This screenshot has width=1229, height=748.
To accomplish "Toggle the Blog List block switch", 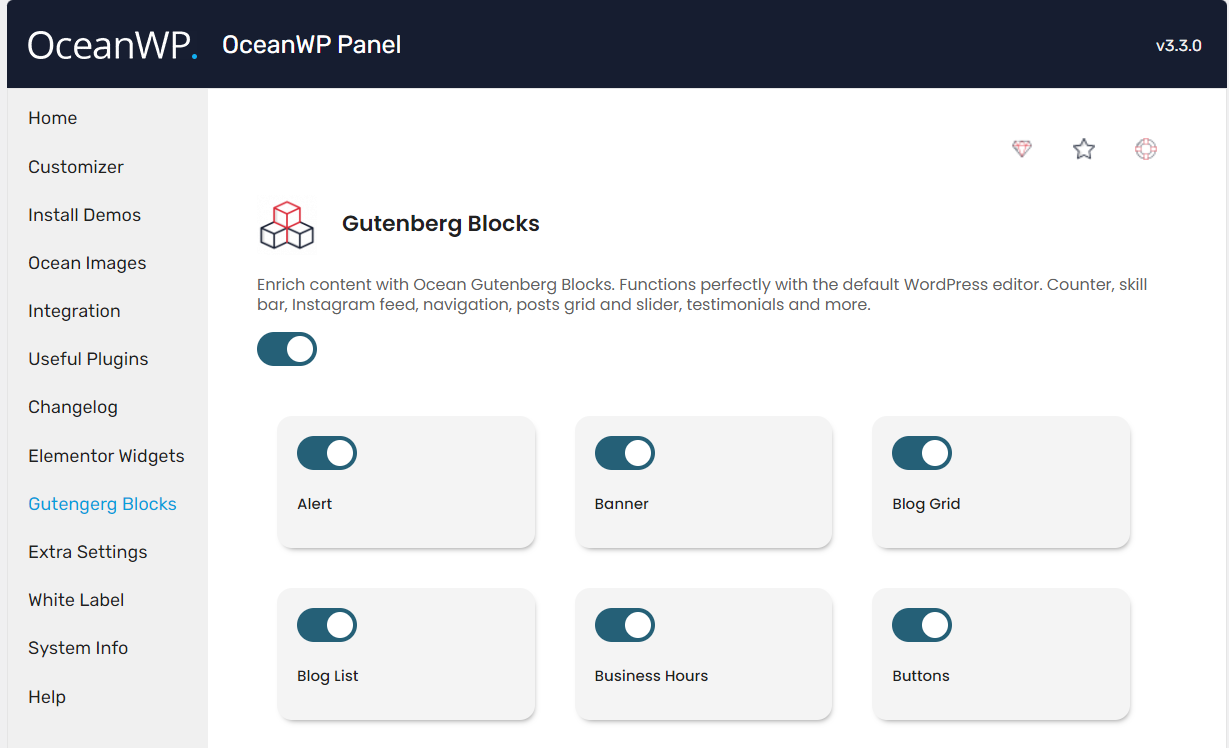I will (x=327, y=625).
